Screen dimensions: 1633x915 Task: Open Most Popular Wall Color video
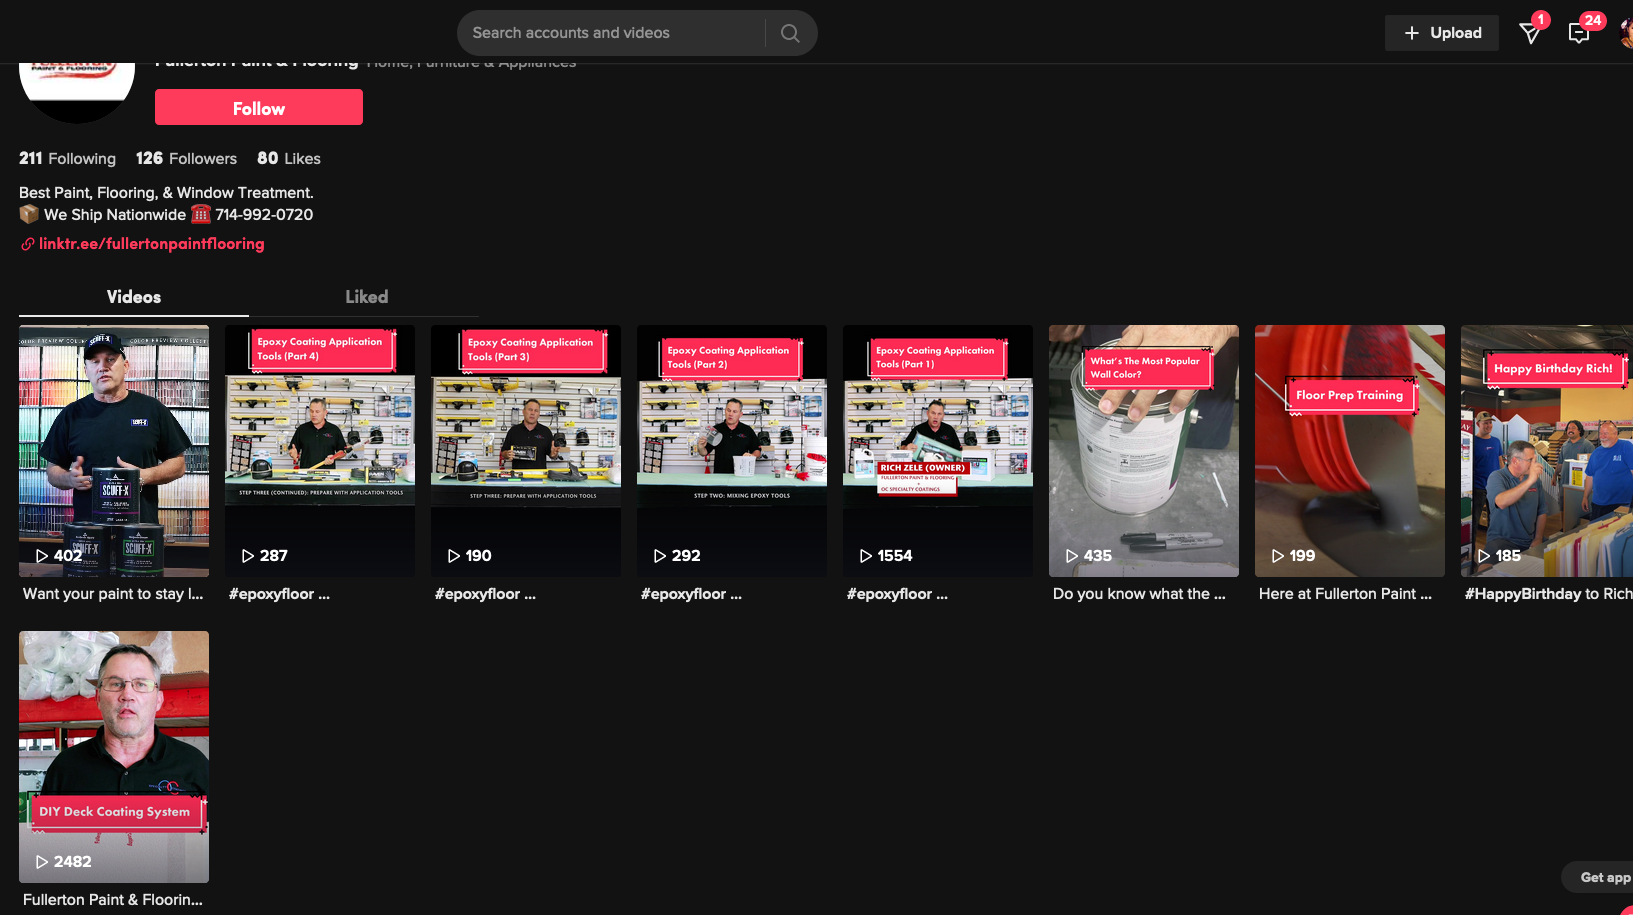[1144, 451]
